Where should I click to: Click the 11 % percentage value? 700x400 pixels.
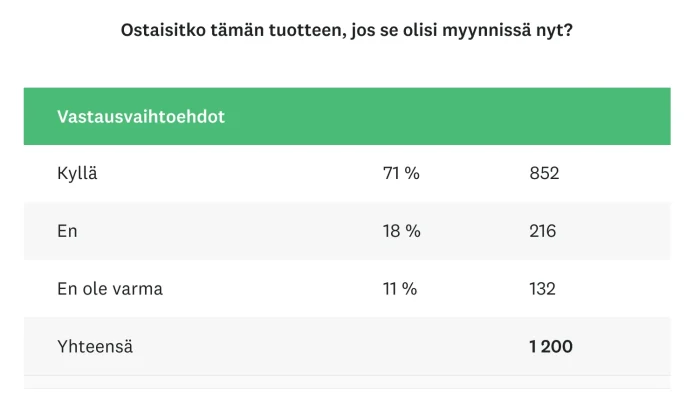click(401, 289)
